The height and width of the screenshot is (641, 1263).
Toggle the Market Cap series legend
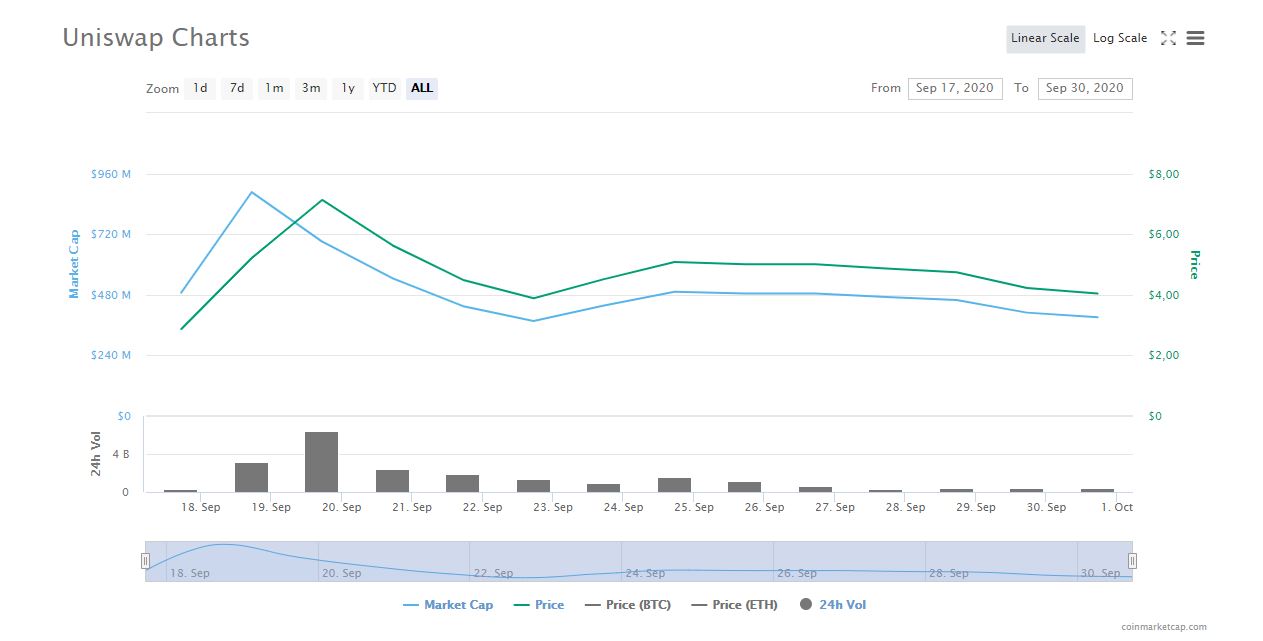point(448,605)
